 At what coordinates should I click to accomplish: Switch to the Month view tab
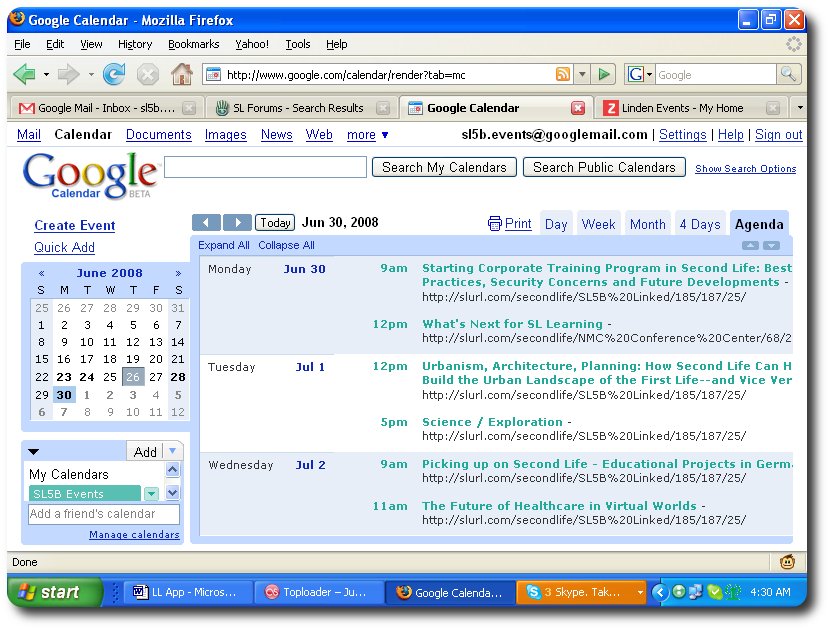647,224
